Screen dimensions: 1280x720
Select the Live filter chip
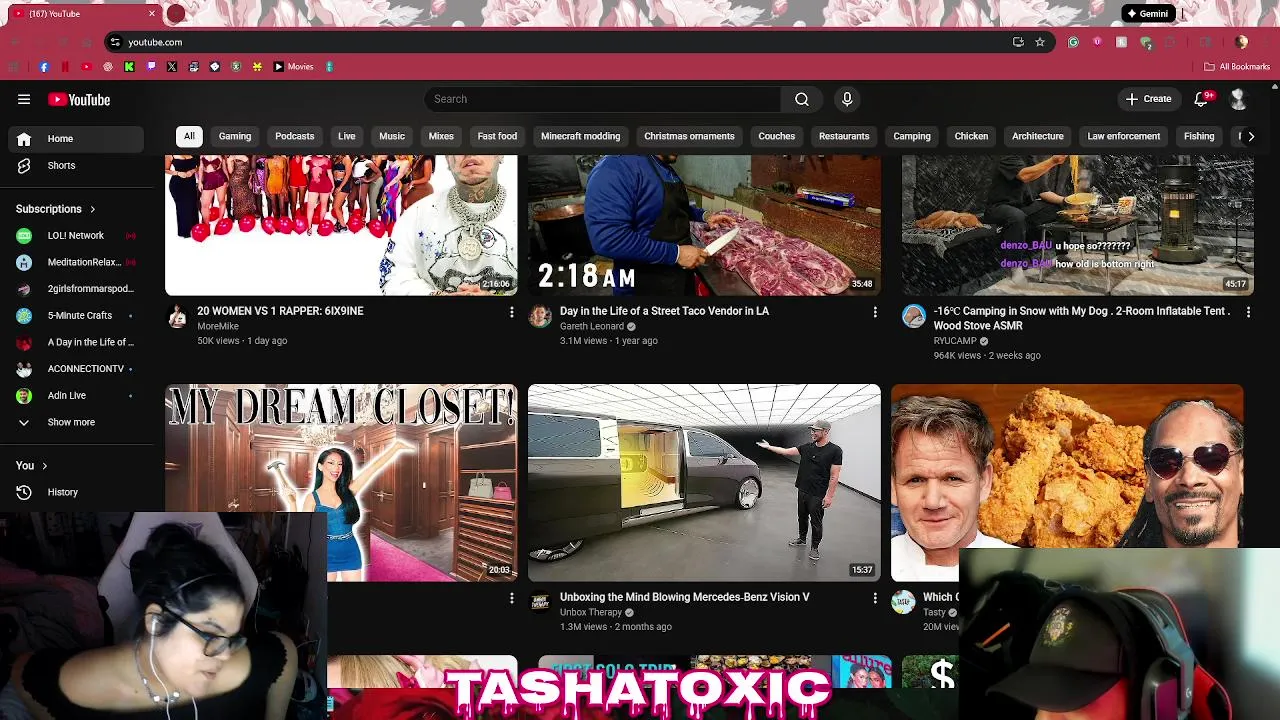click(347, 136)
